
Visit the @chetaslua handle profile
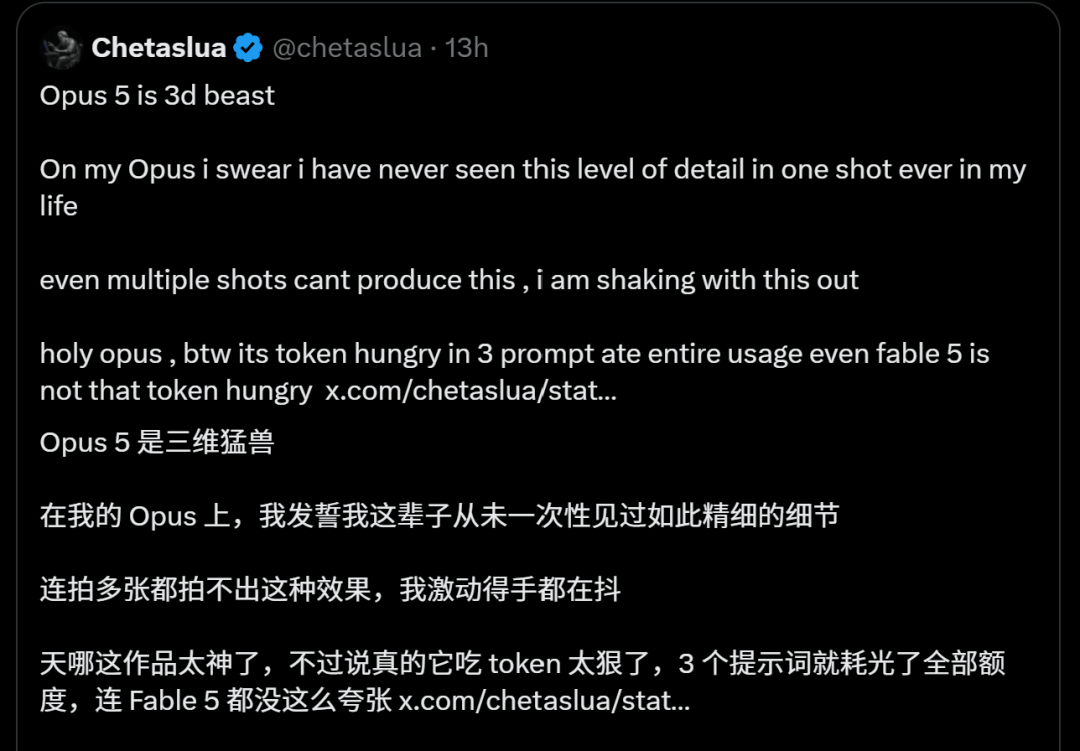[x=347, y=48]
